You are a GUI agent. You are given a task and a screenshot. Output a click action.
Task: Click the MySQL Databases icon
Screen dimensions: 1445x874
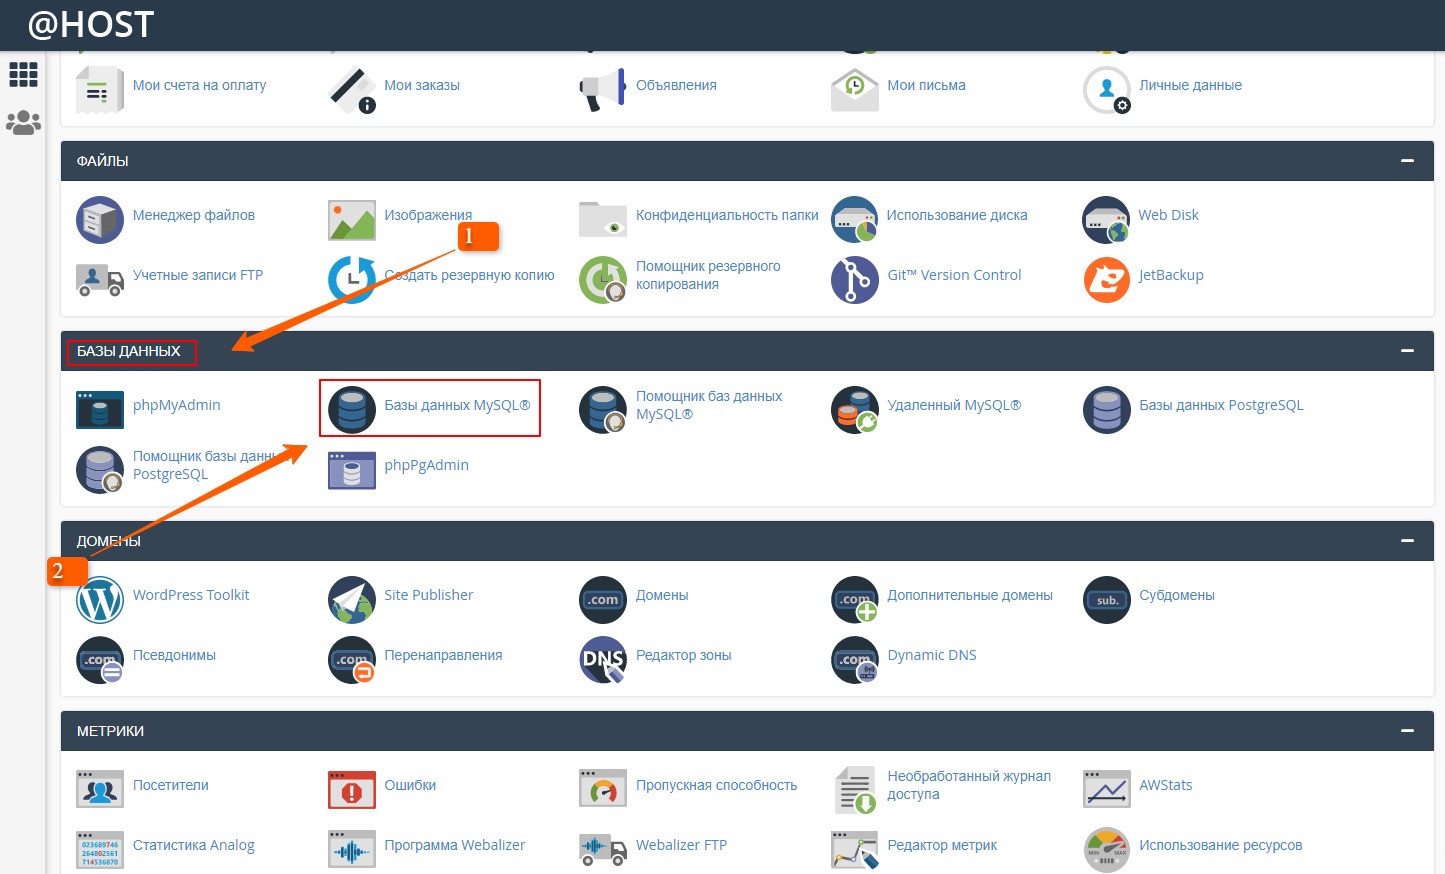pos(352,410)
